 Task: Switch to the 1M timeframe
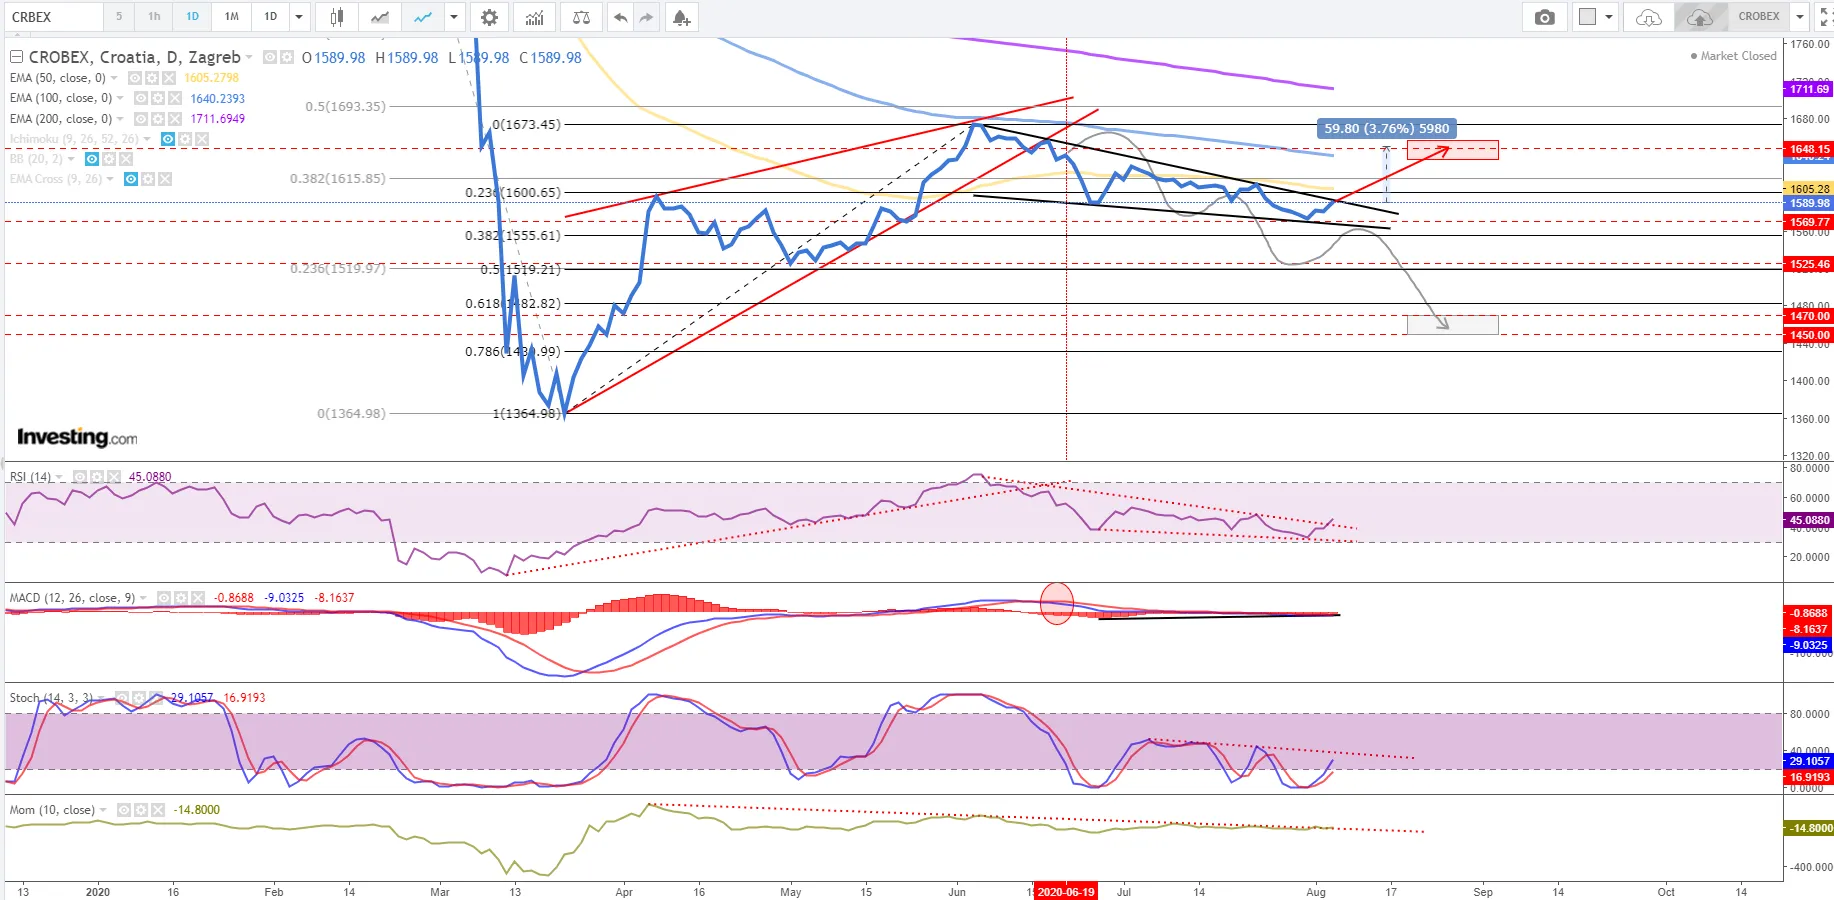231,17
